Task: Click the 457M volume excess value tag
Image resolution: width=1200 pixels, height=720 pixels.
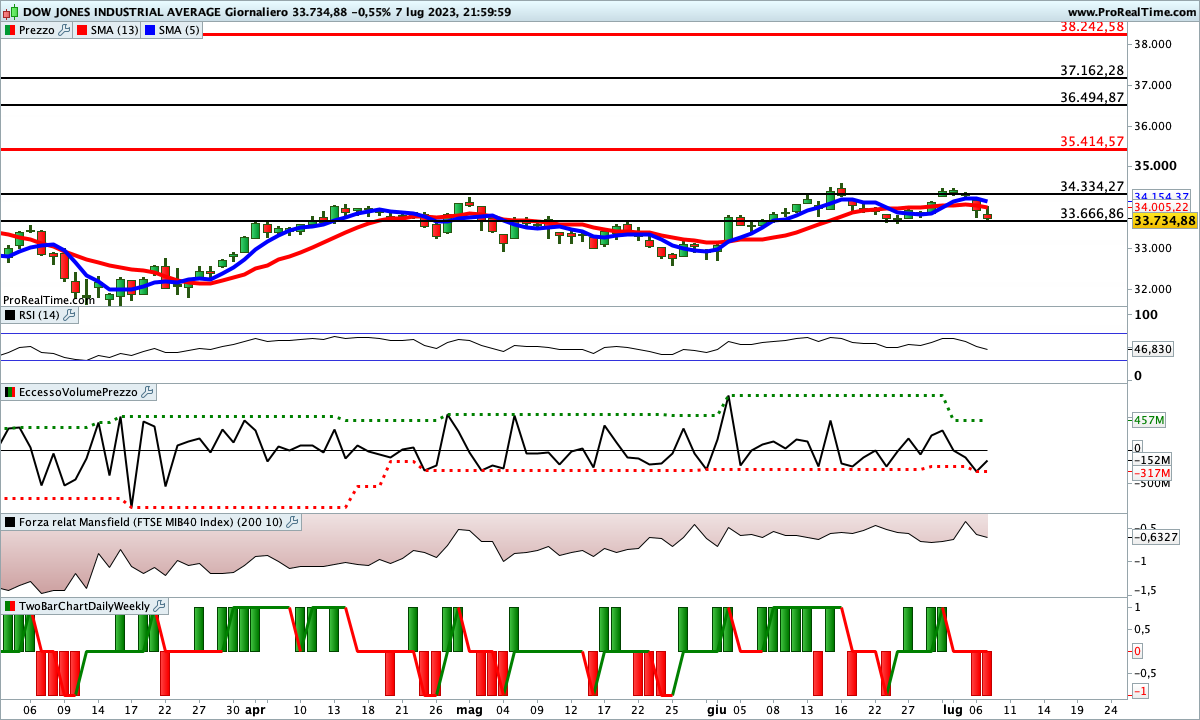Action: pyautogui.click(x=1147, y=420)
